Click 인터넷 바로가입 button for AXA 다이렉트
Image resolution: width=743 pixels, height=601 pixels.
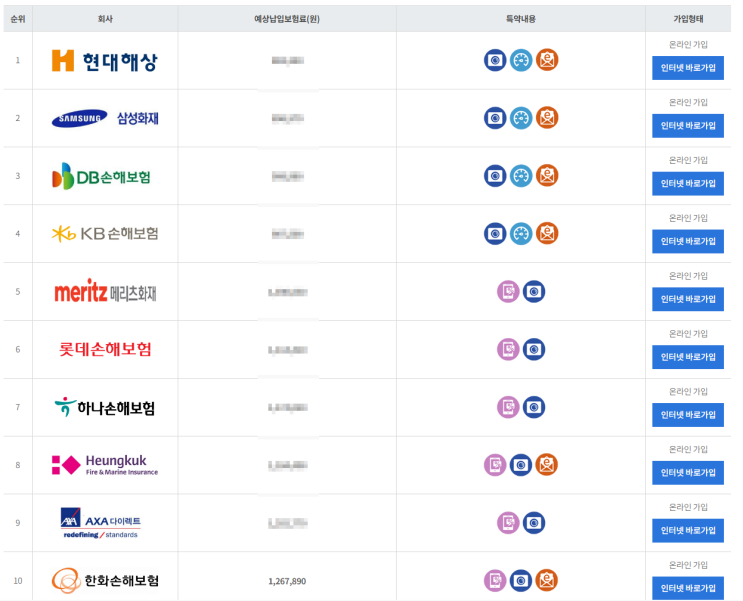click(688, 530)
